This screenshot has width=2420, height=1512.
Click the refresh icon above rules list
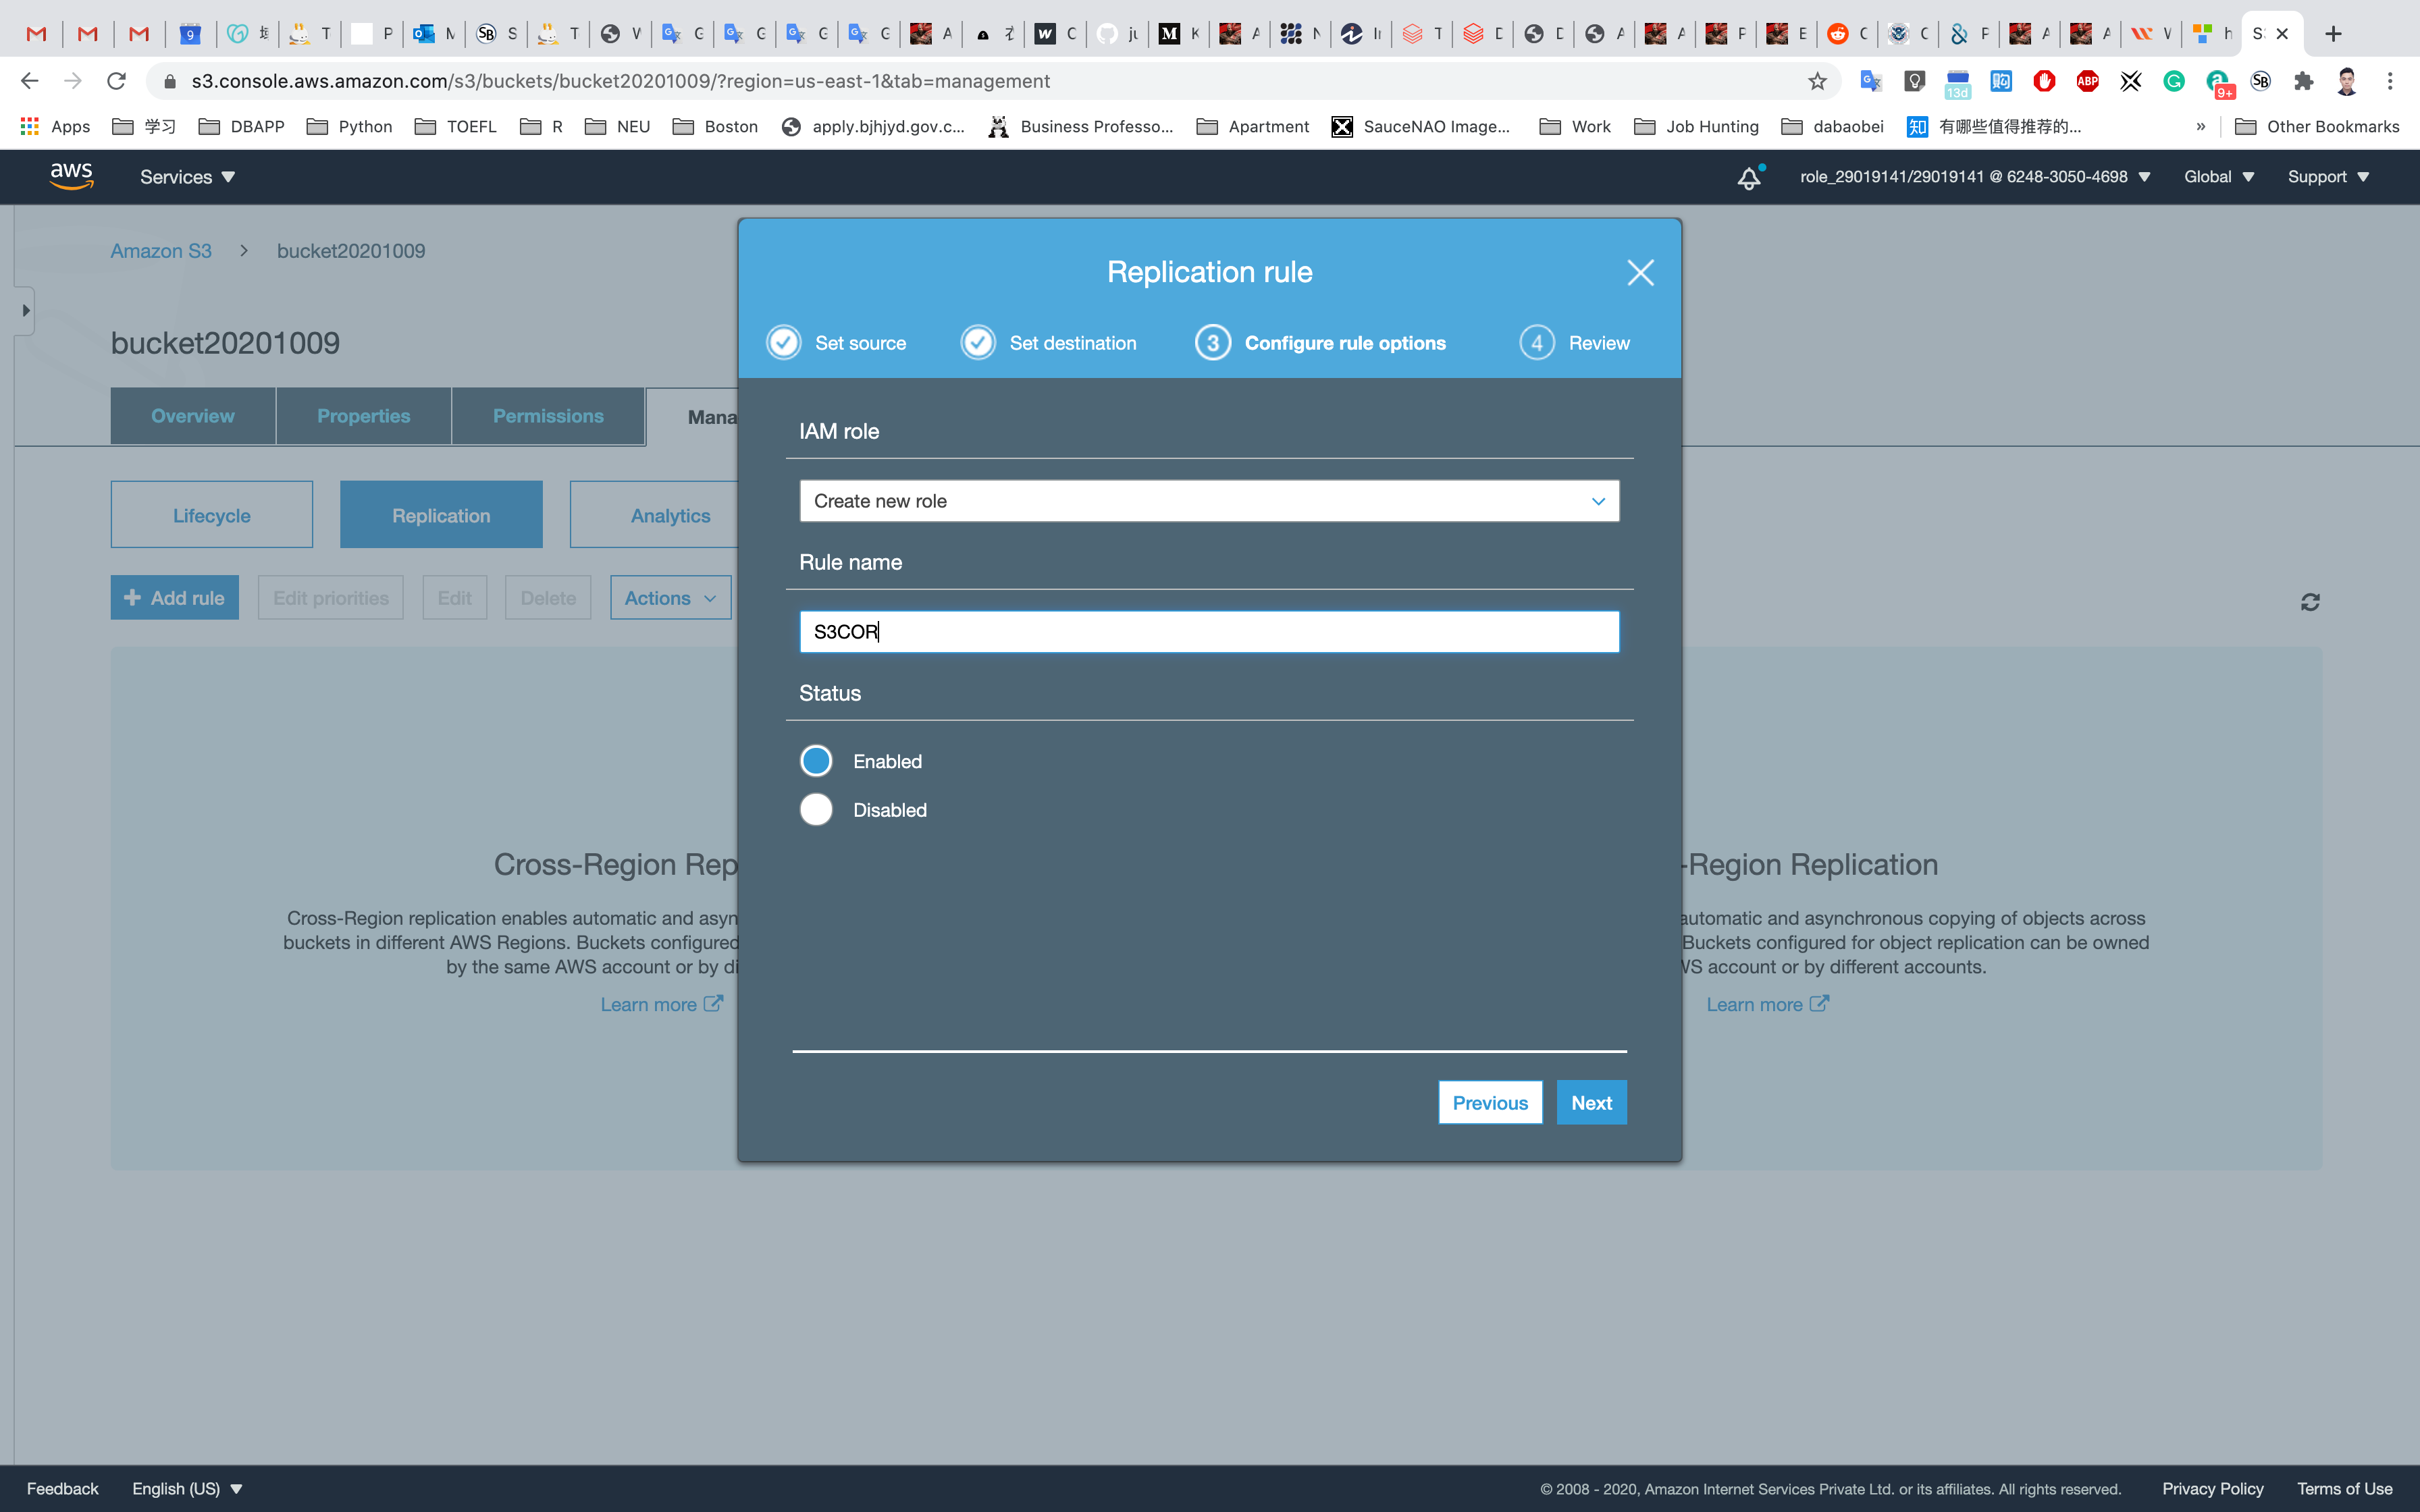2310,602
